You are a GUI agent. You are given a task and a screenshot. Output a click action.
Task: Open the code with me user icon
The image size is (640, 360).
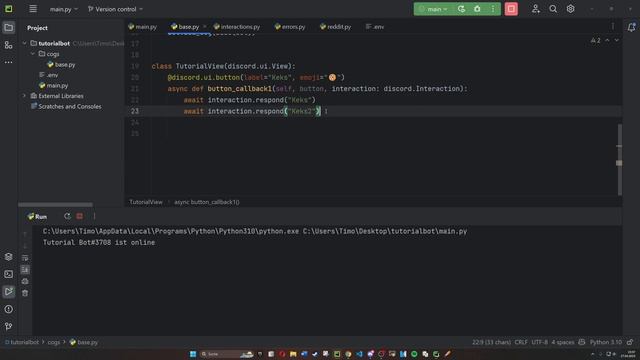click(536, 9)
